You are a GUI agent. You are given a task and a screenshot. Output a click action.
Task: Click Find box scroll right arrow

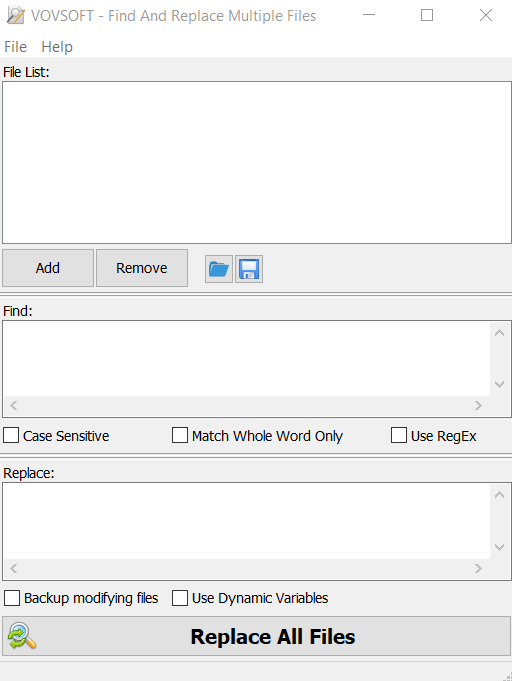pyautogui.click(x=478, y=406)
